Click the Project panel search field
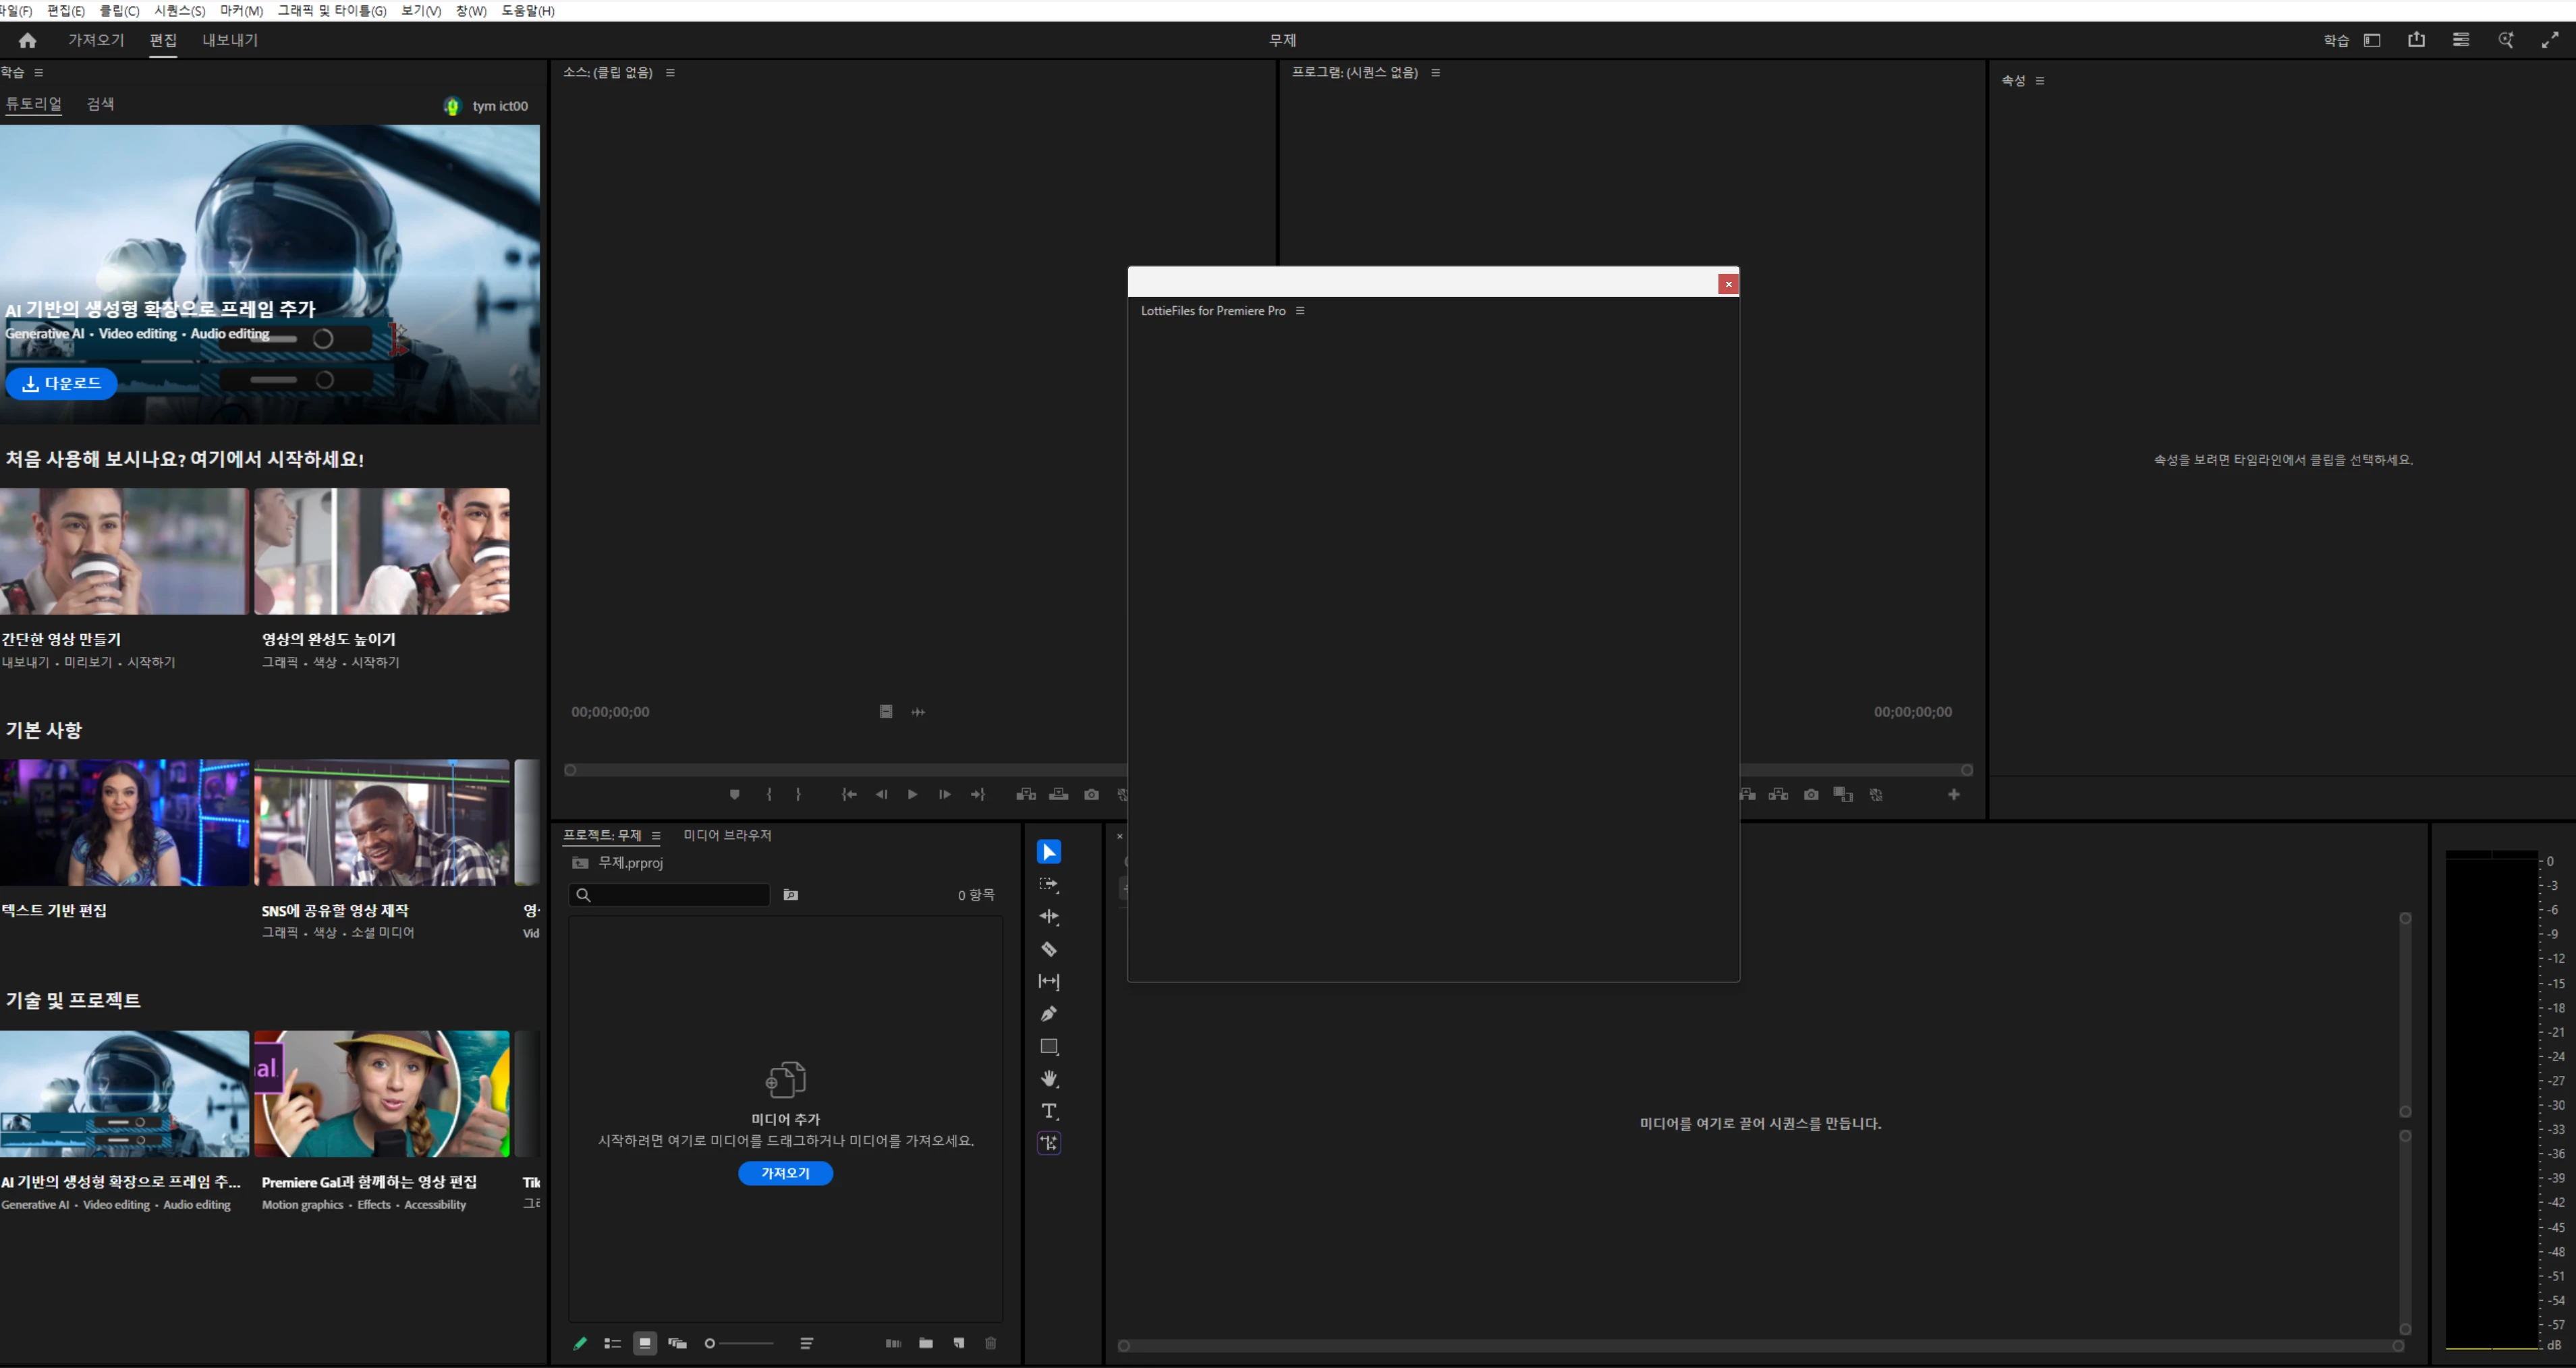 669,895
